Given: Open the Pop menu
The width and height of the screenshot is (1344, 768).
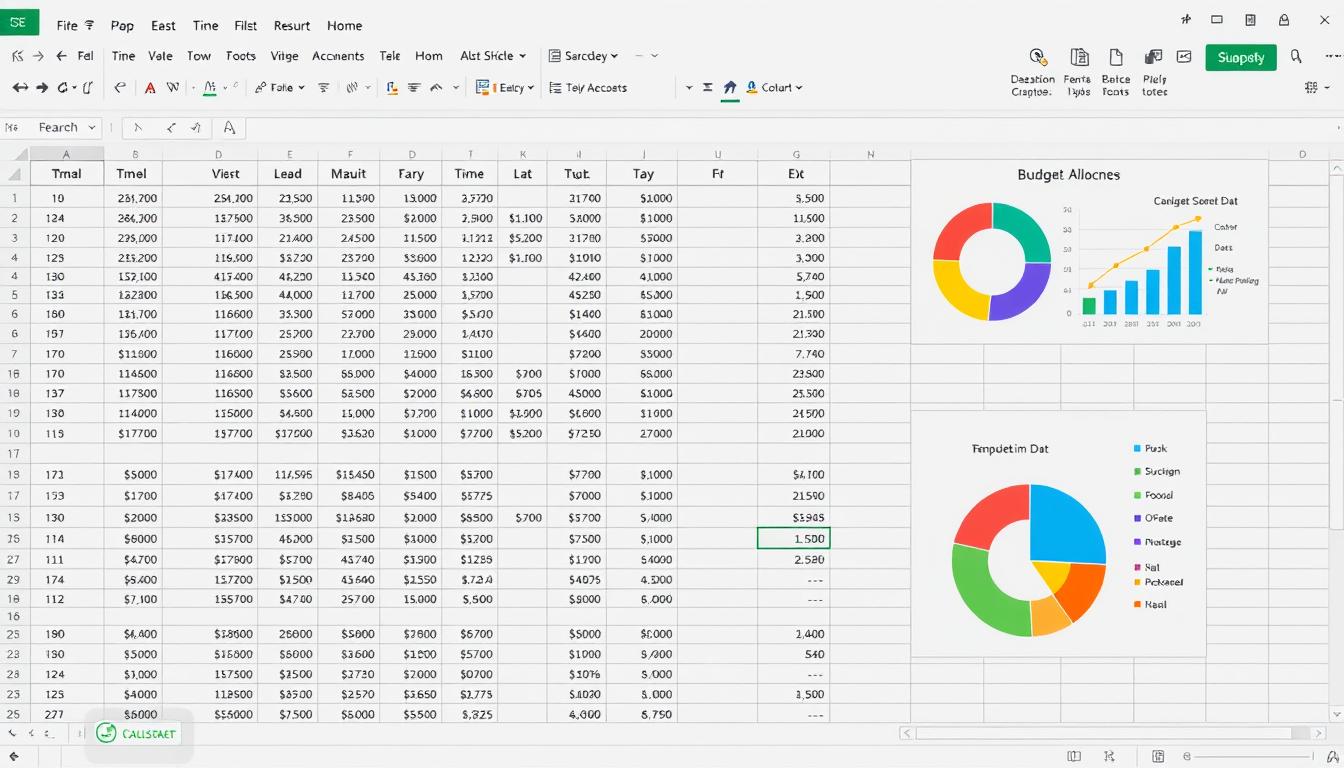Looking at the screenshot, I should pos(122,25).
